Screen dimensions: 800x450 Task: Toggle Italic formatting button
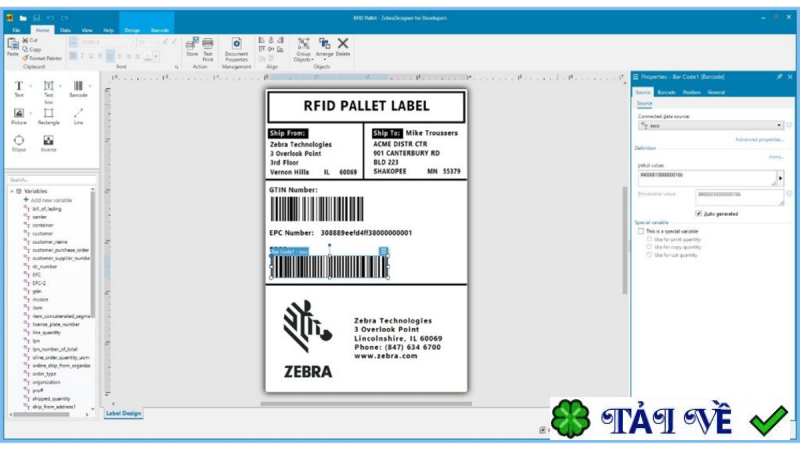(82, 56)
